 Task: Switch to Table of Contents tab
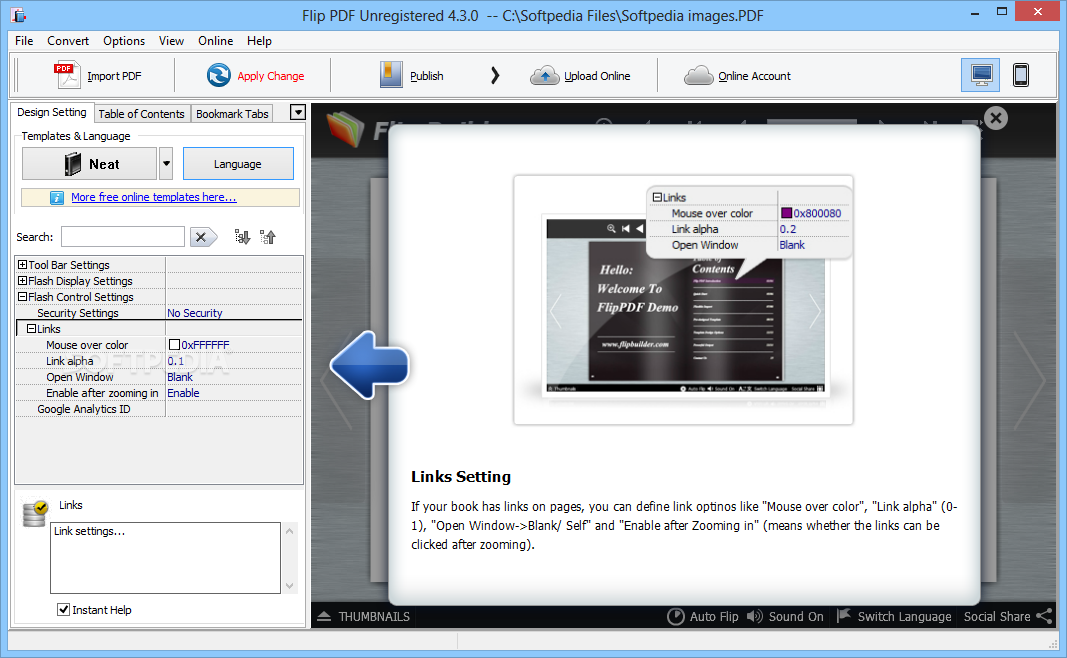click(142, 114)
